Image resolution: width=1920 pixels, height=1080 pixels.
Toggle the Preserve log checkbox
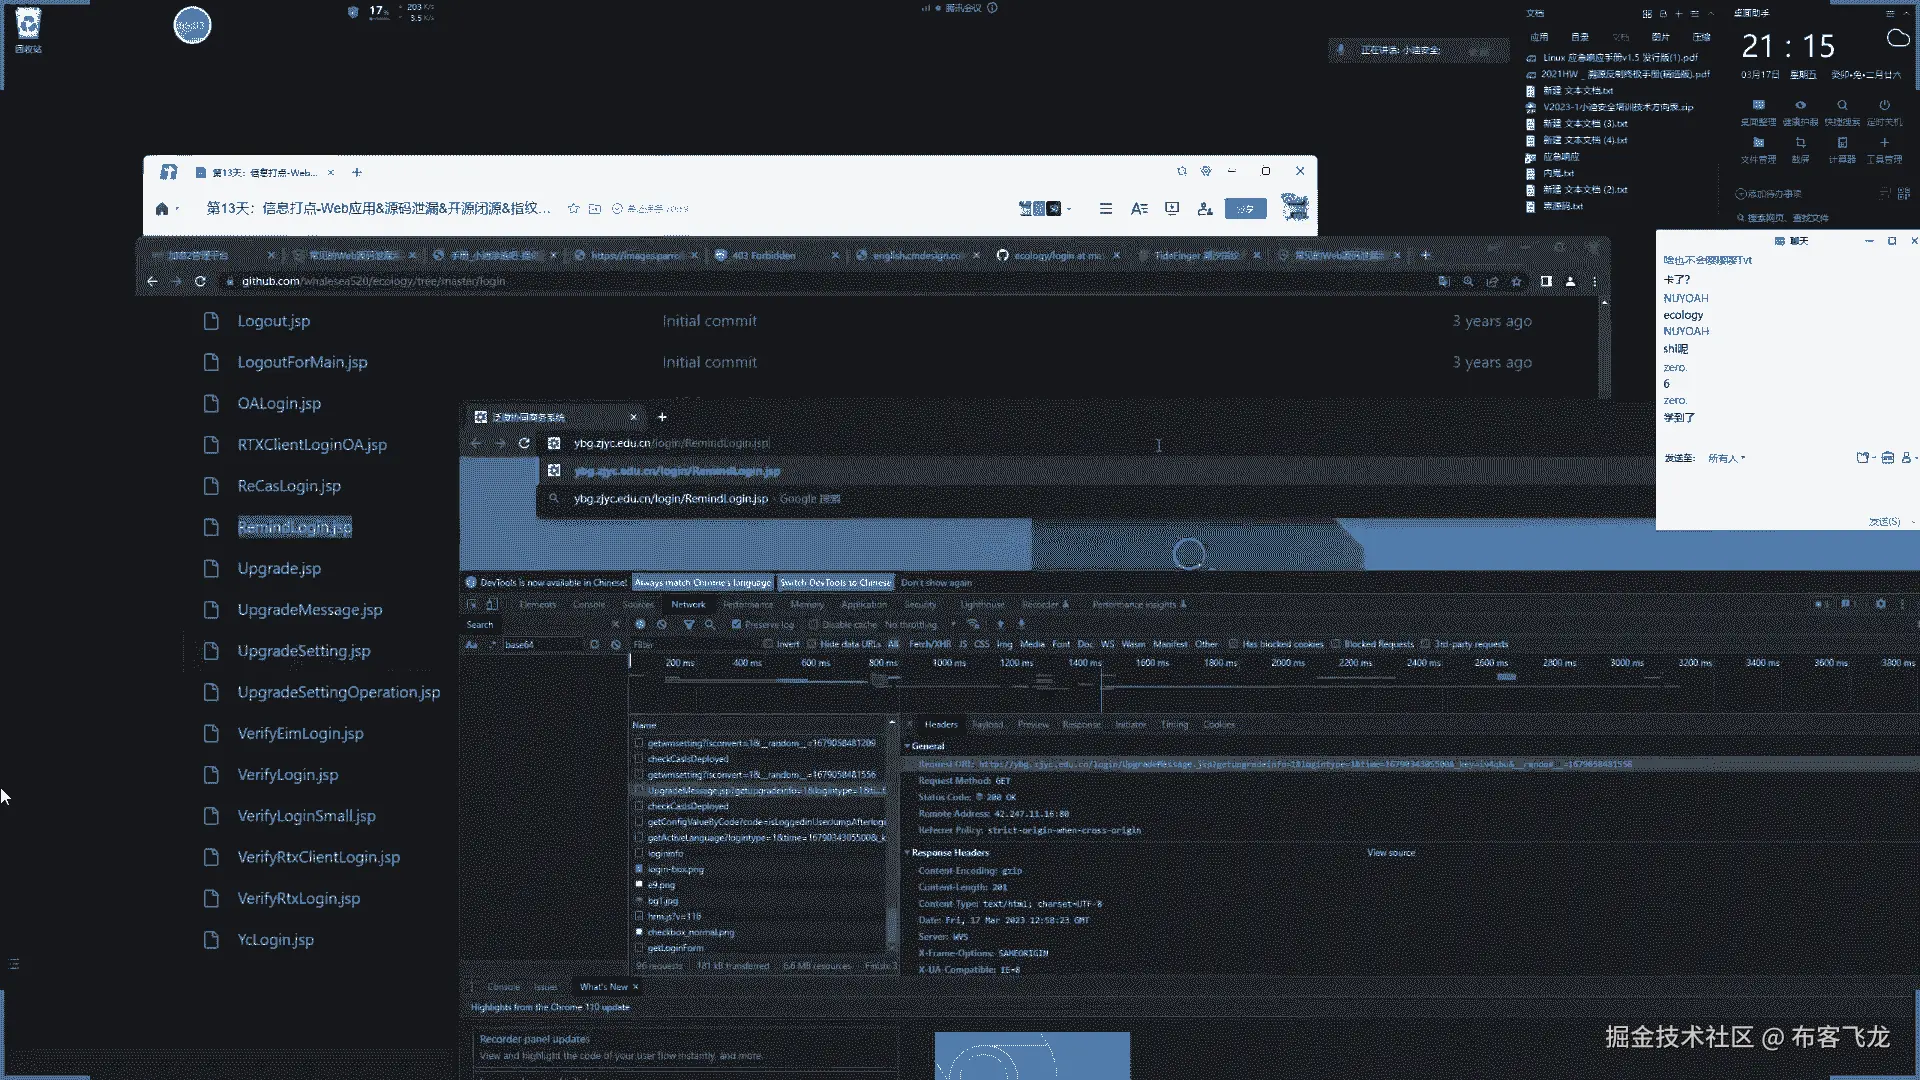[737, 624]
